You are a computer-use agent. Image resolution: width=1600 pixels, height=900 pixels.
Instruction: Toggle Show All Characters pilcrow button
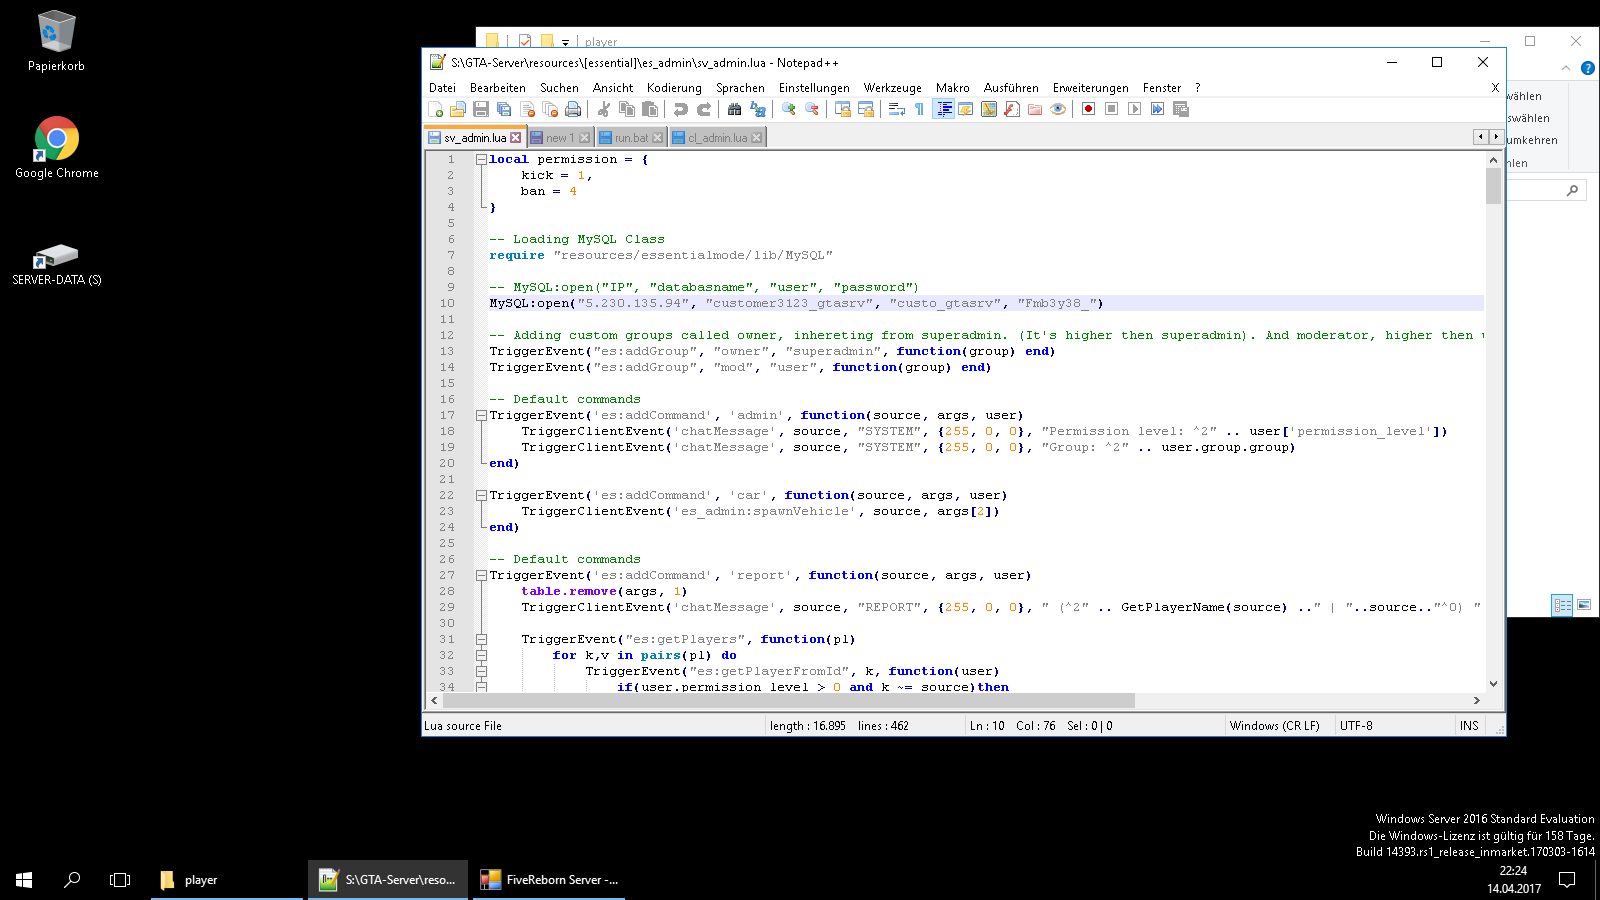coord(919,109)
